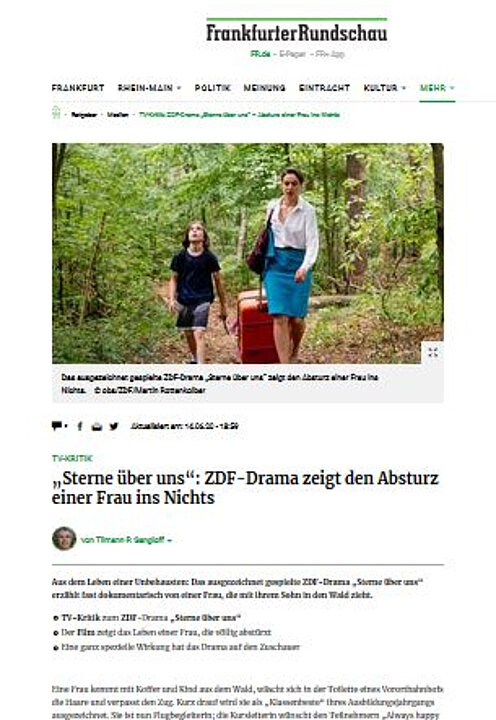Click the Ratgeber breadcrumb link
Viewport: 496px width, 720px height.
click(x=84, y=115)
